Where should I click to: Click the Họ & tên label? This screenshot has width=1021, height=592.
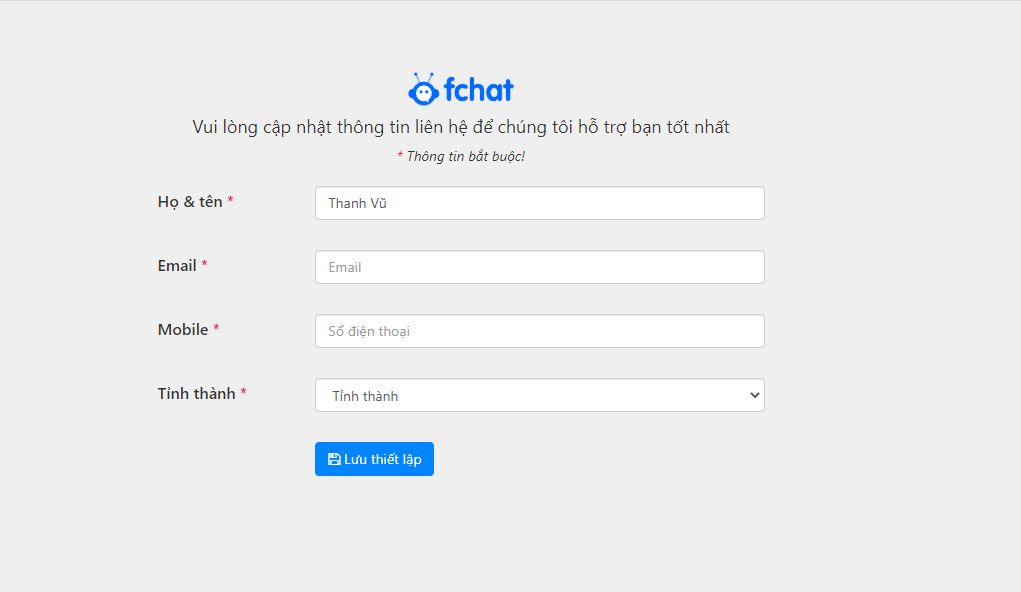point(190,201)
